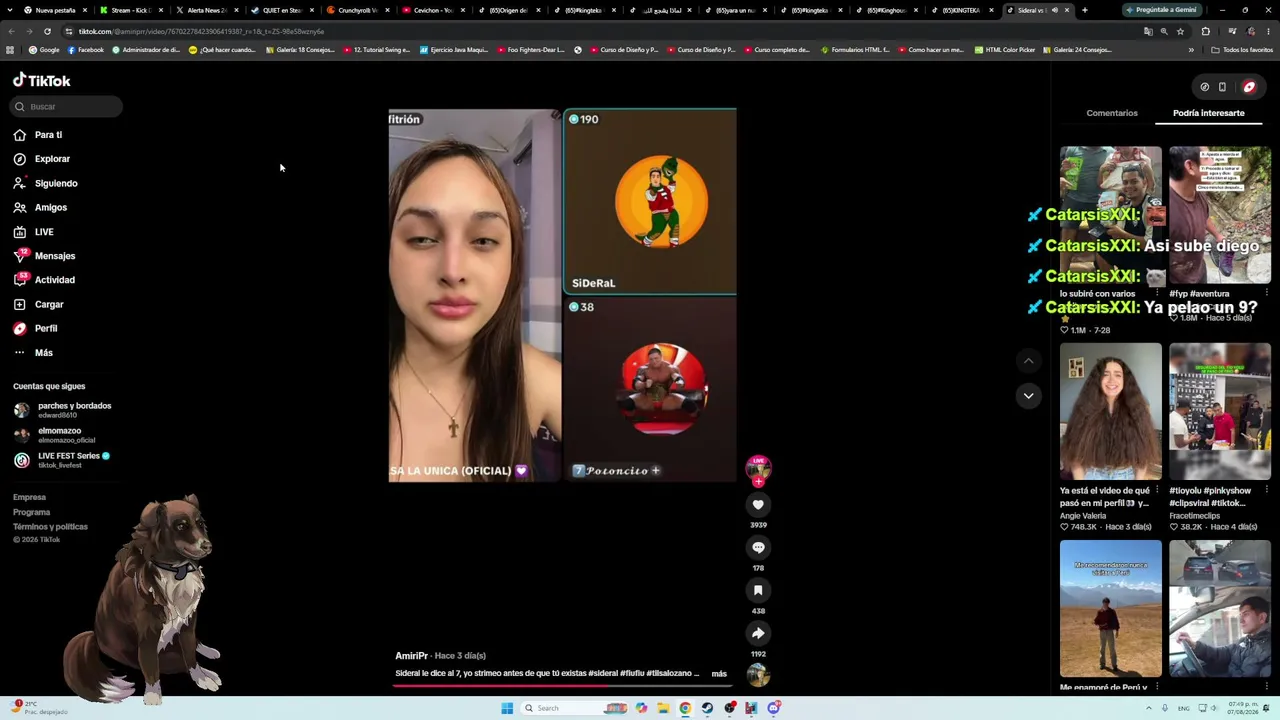
Task: Open the Programa footer link
Action: 31,512
